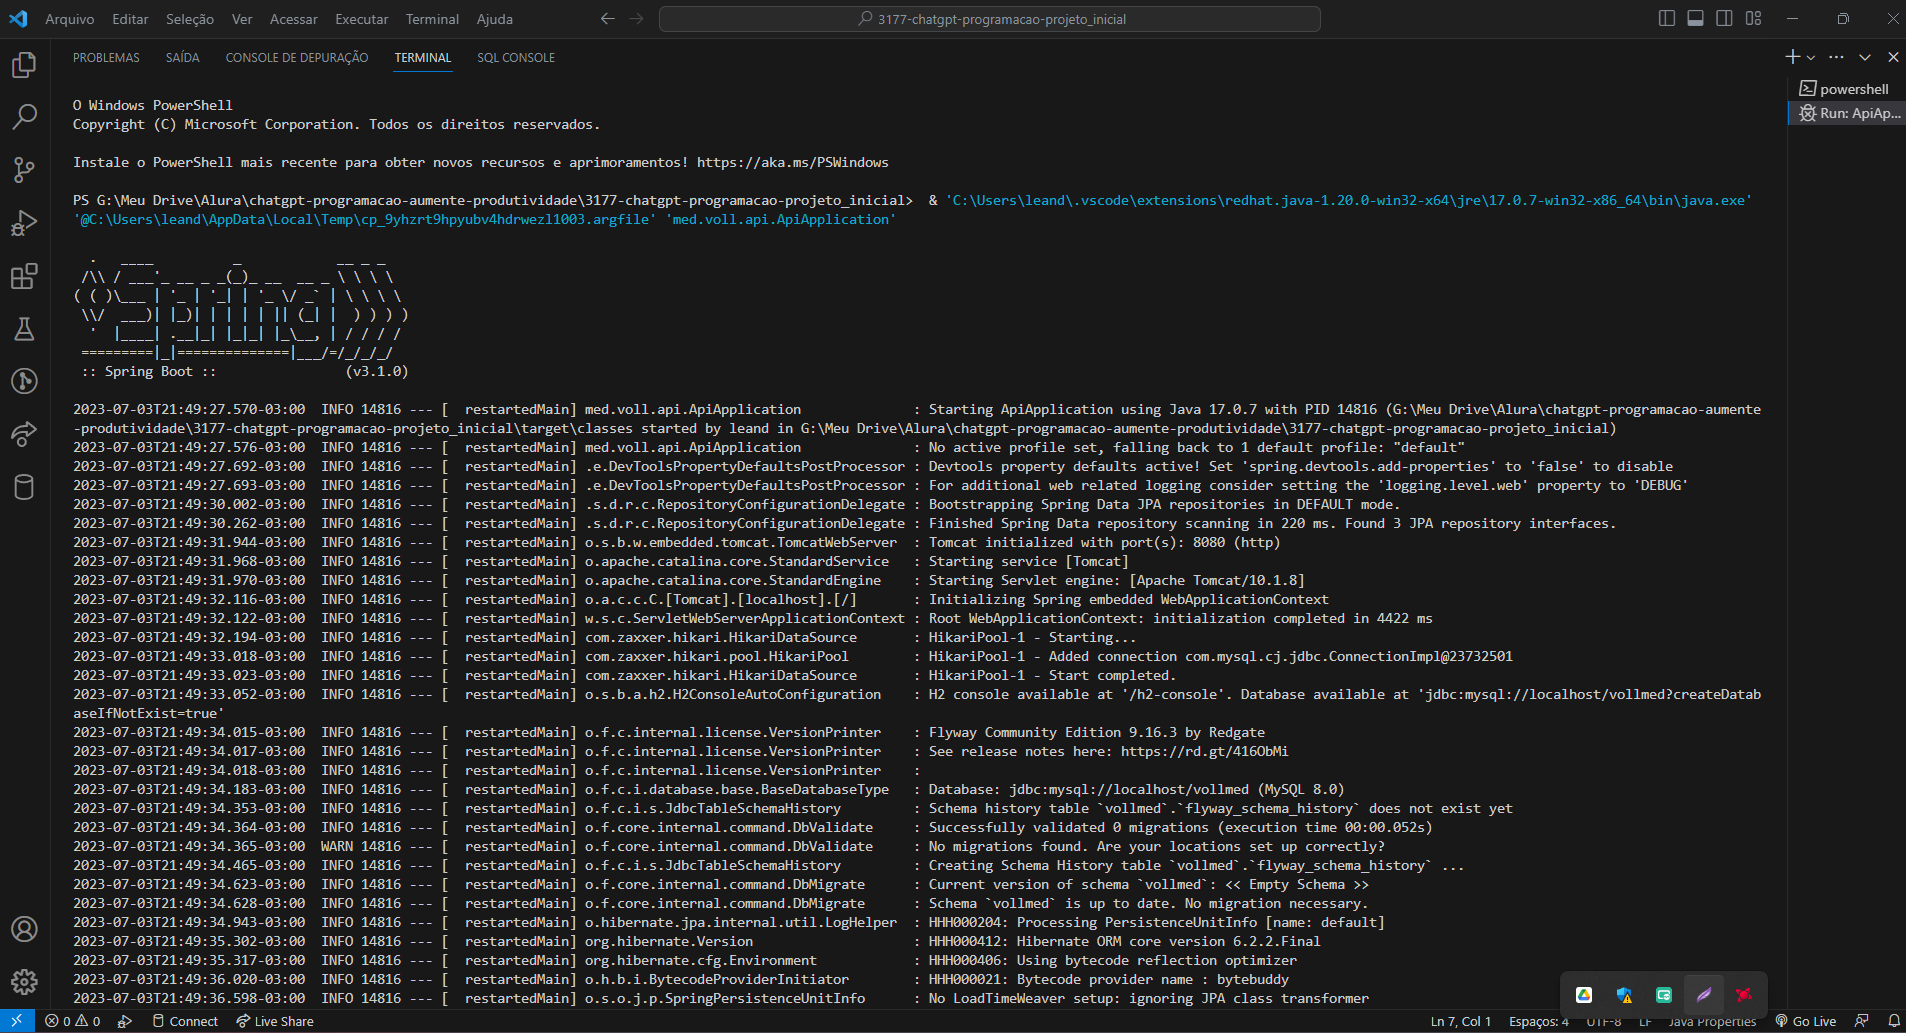
Task: Open the launch profile dropdown arrow
Action: tap(1811, 58)
